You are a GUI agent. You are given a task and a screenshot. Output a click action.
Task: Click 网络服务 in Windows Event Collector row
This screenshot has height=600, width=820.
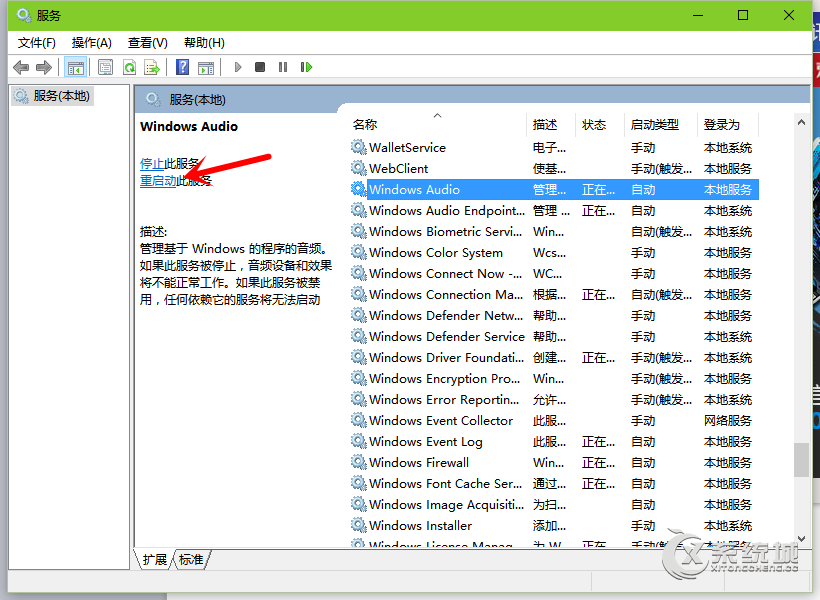727,421
